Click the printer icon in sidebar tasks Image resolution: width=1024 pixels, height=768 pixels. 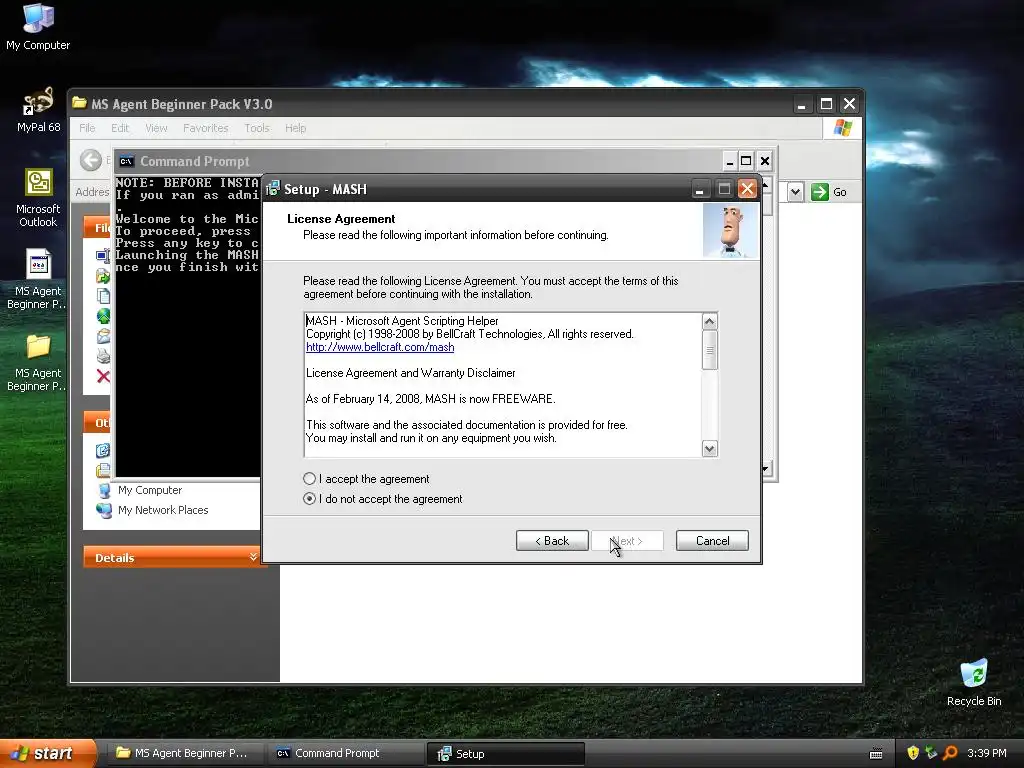[103, 356]
